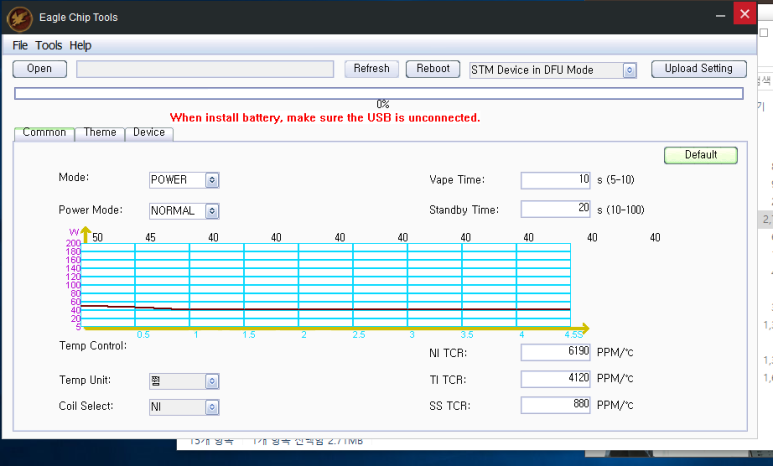This screenshot has height=466, width=773.
Task: Click the file path field beside Open
Action: point(205,69)
